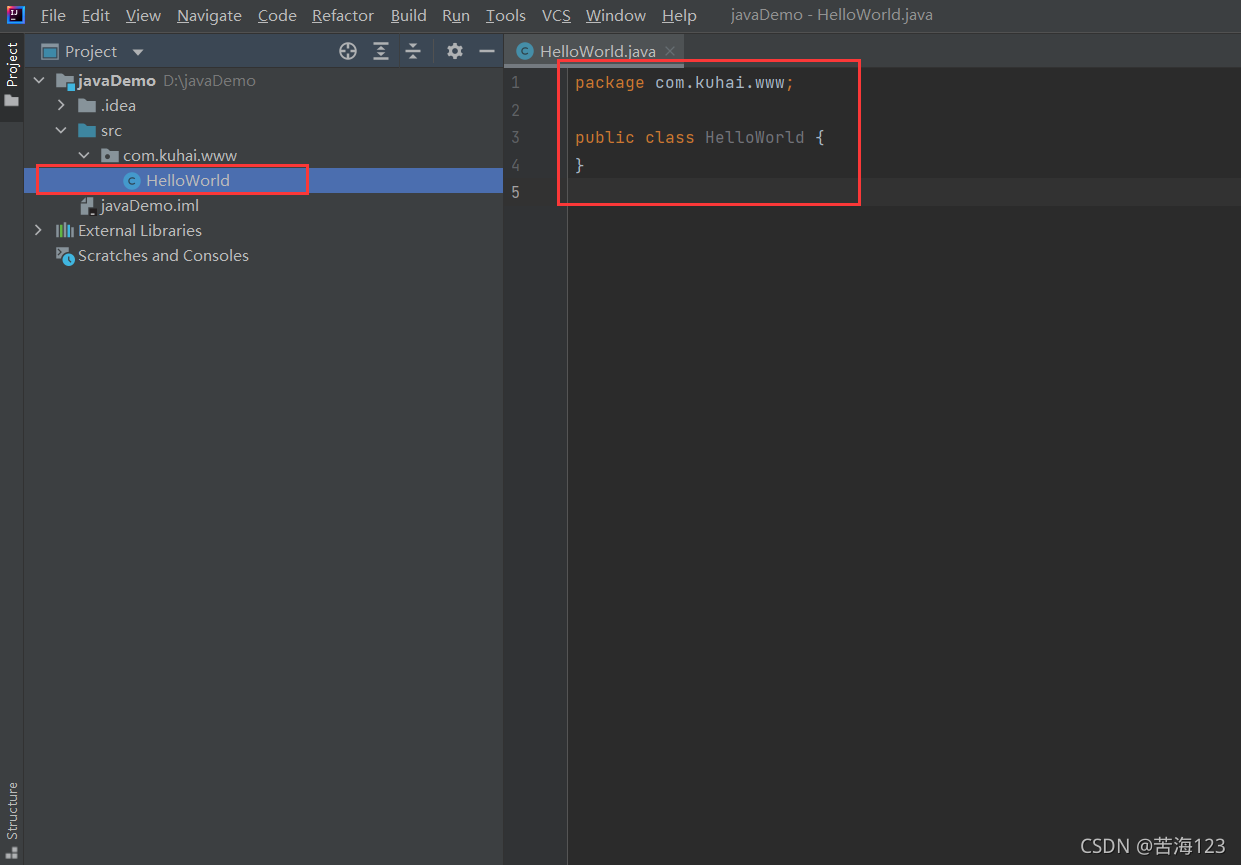
Task: Click the com.kuhai.www package icon
Action: (110, 156)
